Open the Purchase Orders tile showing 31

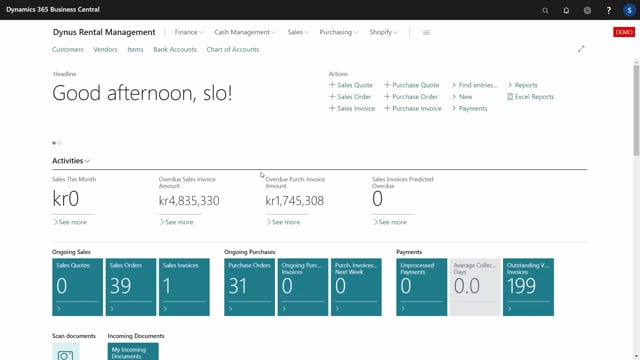point(249,287)
